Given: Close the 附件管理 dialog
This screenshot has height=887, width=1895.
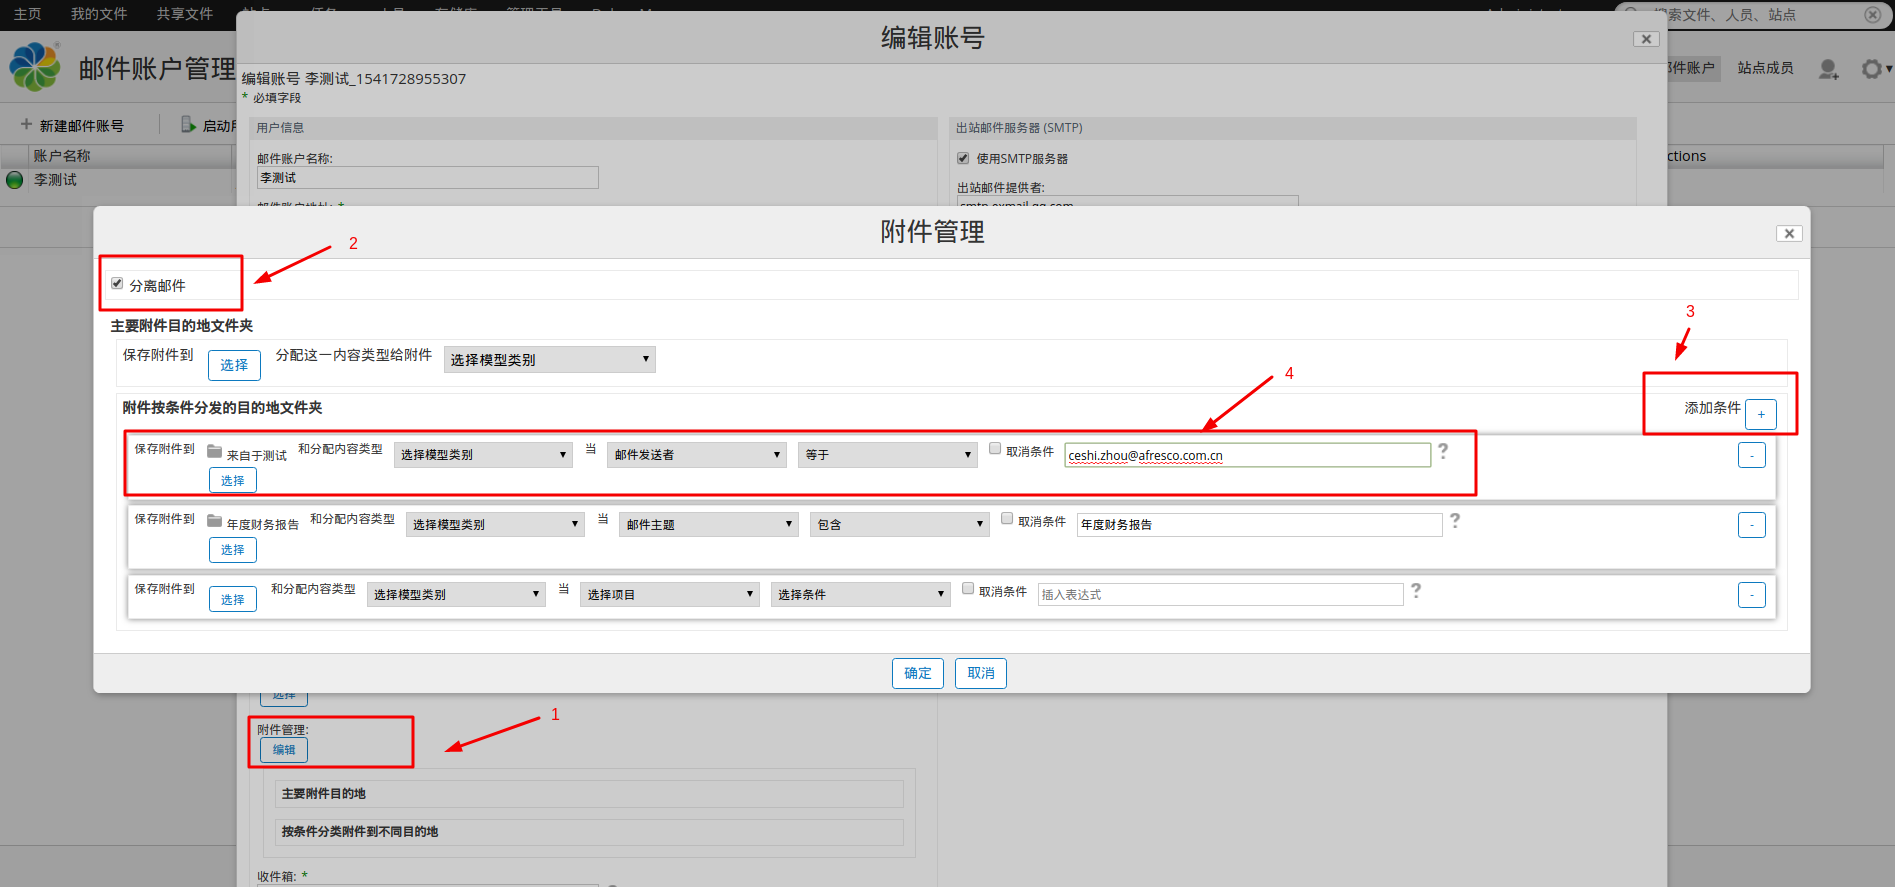Looking at the screenshot, I should click(x=1789, y=233).
